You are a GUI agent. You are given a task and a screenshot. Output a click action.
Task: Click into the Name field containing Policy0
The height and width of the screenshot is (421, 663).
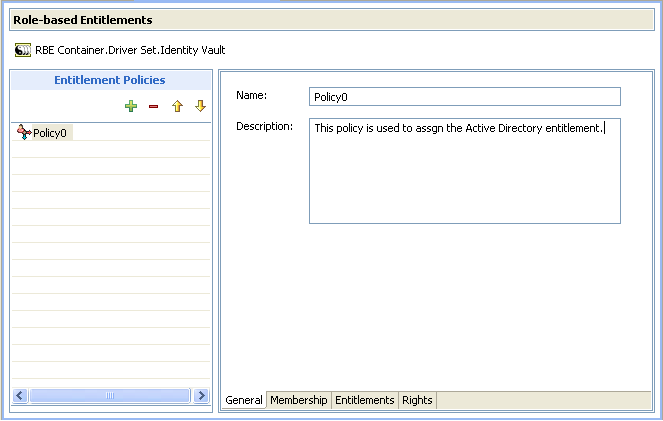465,97
